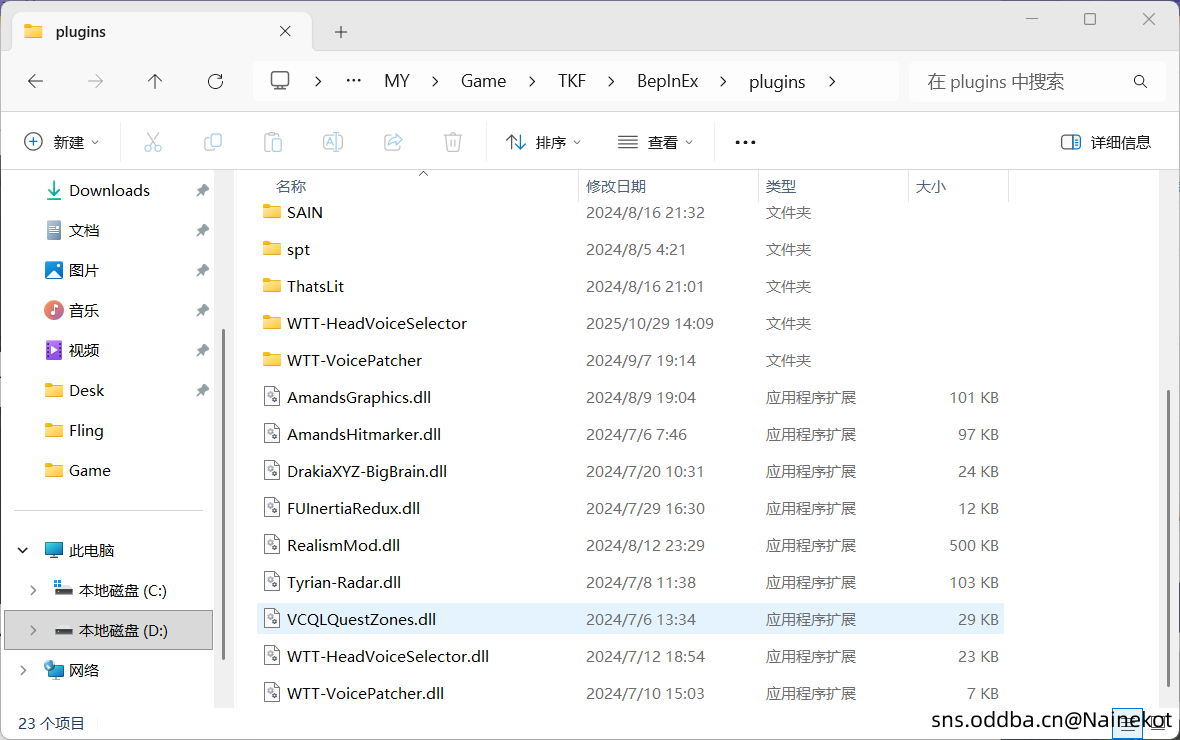Click the Copy icon in toolbar

point(213,142)
